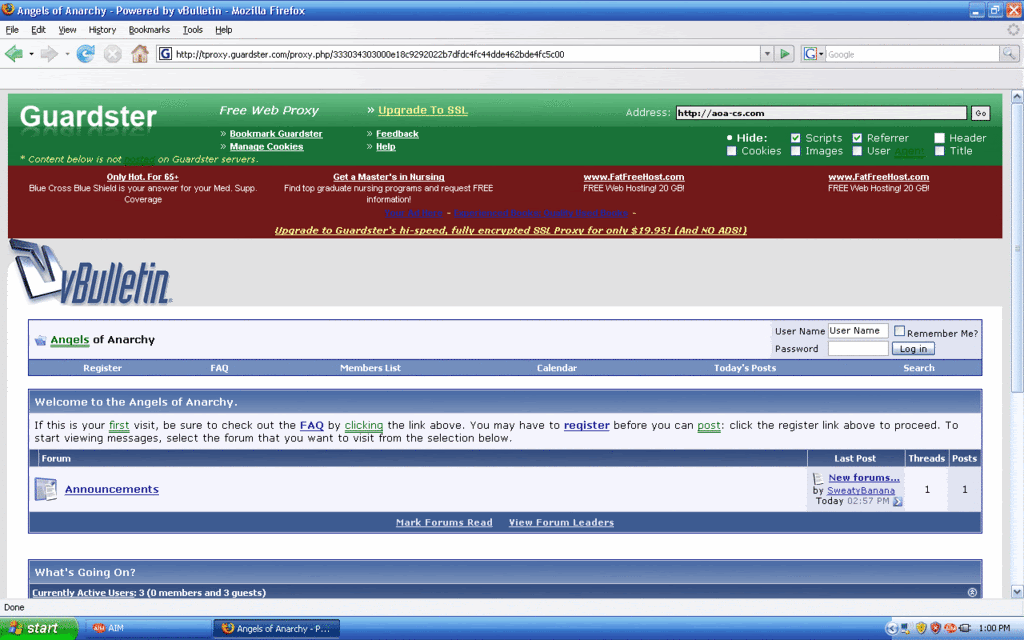
Task: Click the Guardster Address input field
Action: [821, 113]
